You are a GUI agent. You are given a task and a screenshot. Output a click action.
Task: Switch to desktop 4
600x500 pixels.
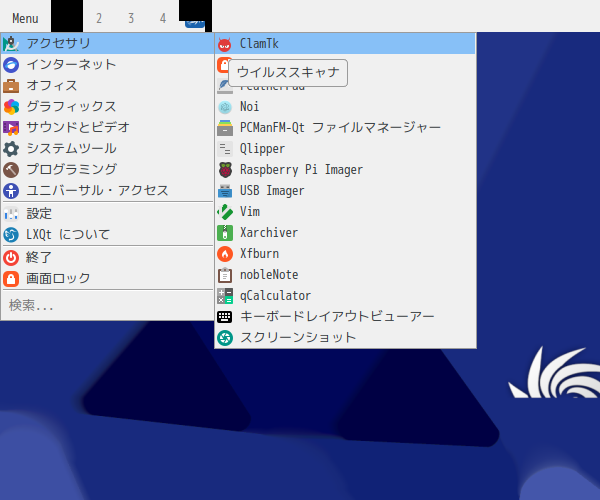(163, 18)
